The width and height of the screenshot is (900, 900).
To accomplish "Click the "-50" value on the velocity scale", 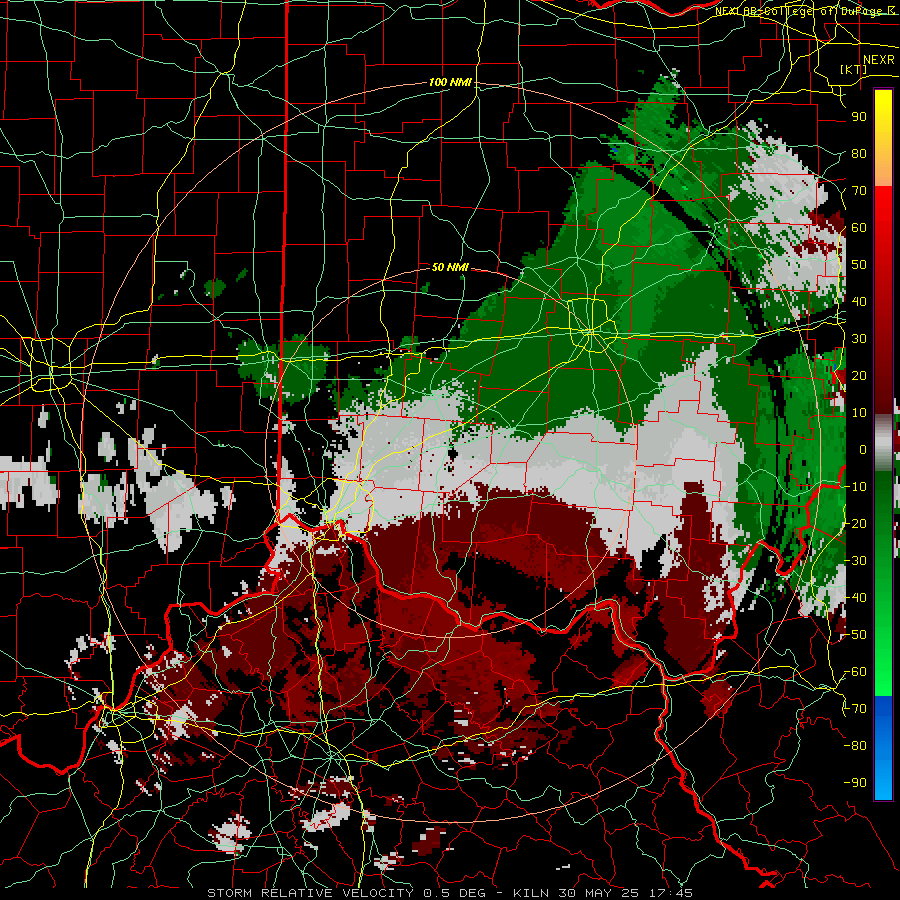I will click(855, 635).
